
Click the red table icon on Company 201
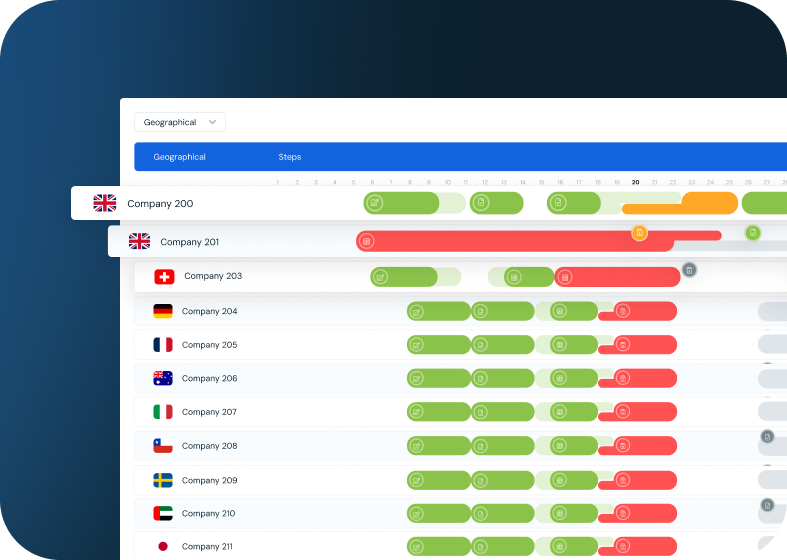pyautogui.click(x=366, y=241)
